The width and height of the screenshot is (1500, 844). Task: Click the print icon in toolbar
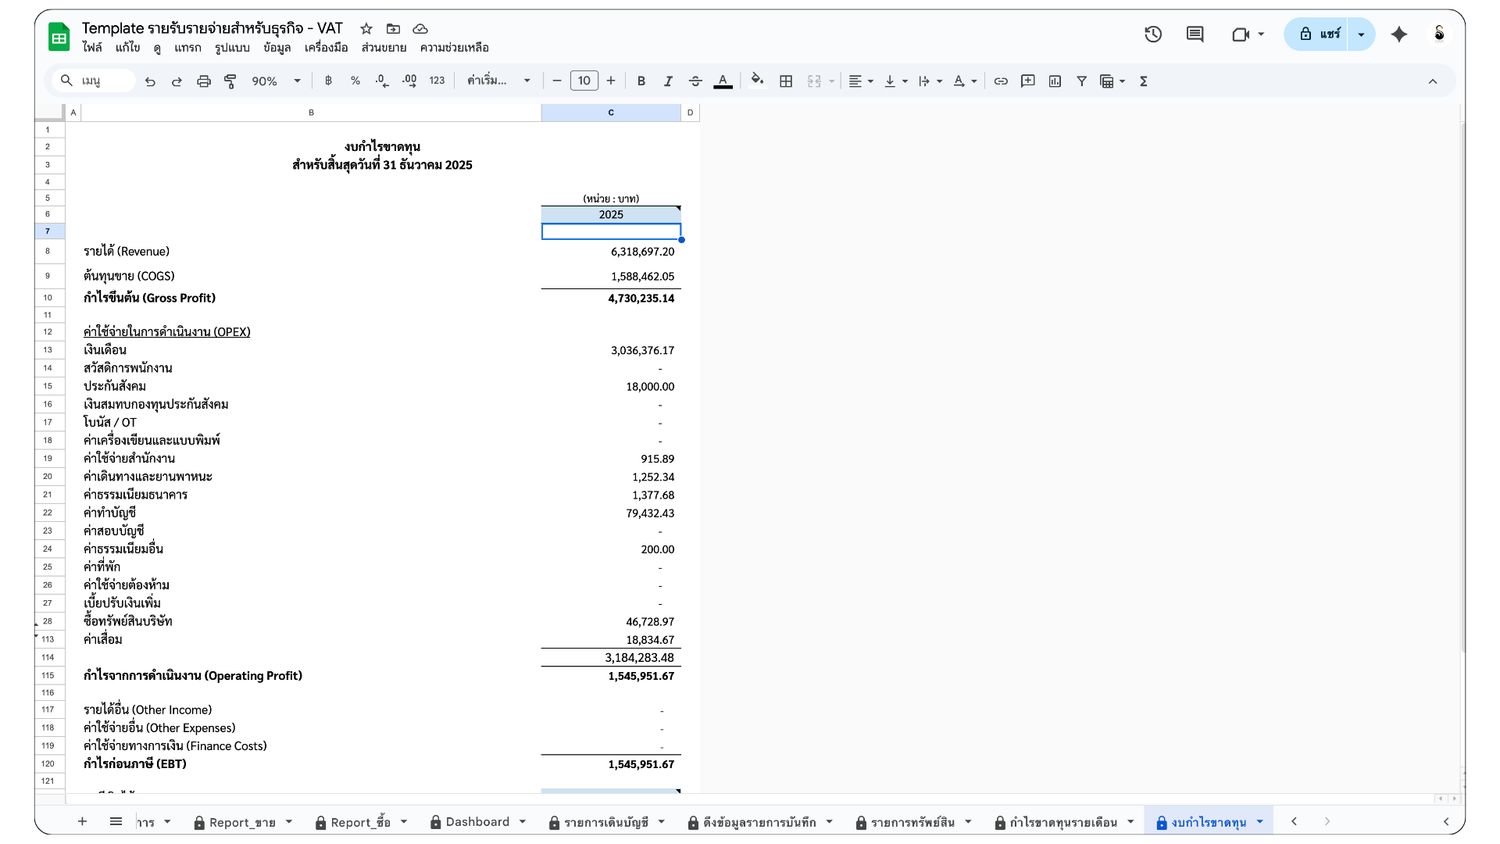(x=204, y=81)
